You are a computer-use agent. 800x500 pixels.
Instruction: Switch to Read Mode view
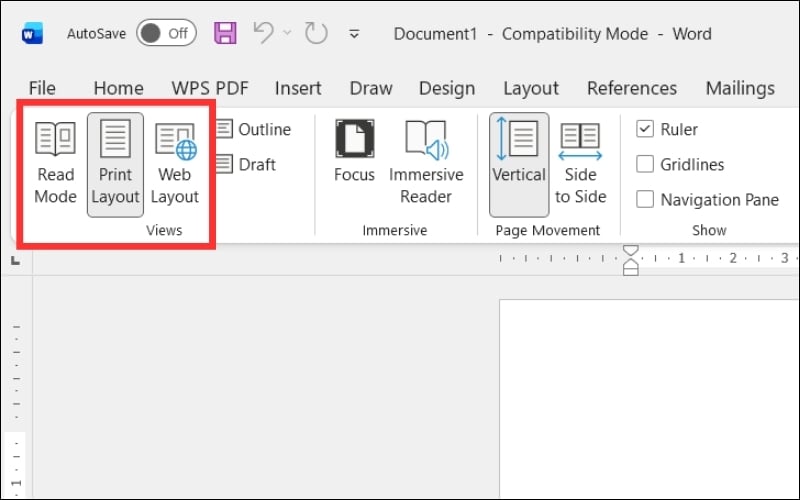pos(55,162)
